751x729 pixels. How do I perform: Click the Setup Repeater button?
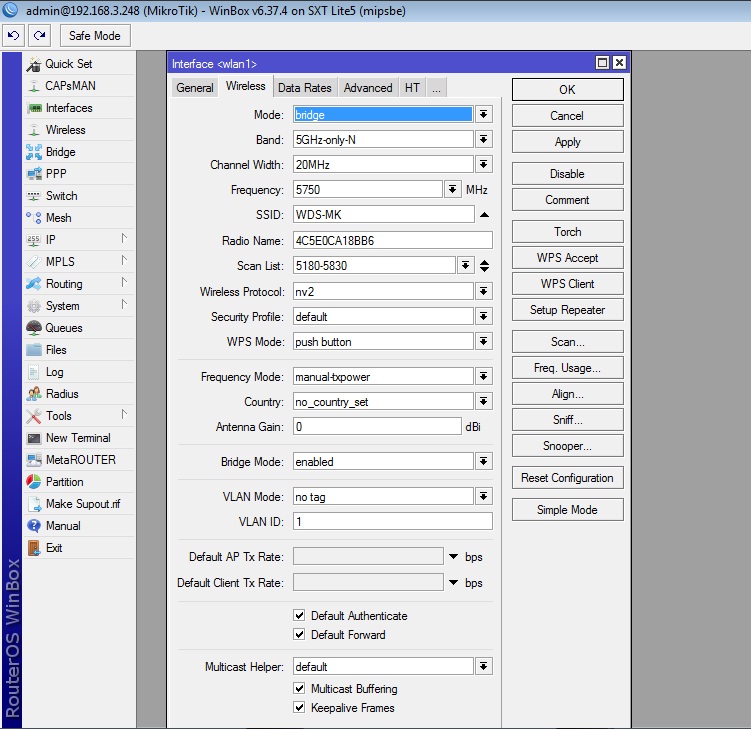click(x=568, y=310)
